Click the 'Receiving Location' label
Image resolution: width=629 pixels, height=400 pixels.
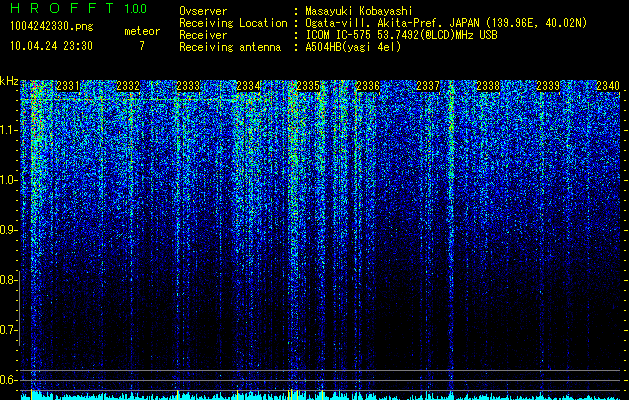pyautogui.click(x=233, y=23)
